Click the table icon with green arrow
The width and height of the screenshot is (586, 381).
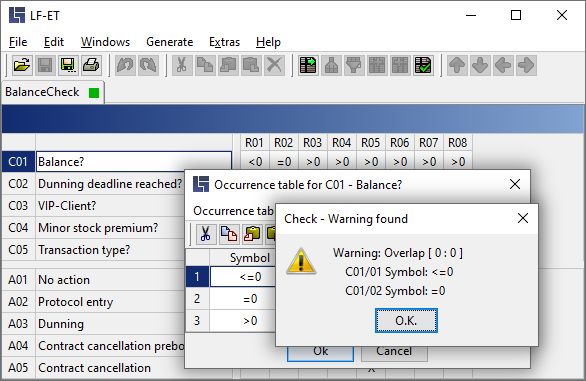(x=308, y=65)
